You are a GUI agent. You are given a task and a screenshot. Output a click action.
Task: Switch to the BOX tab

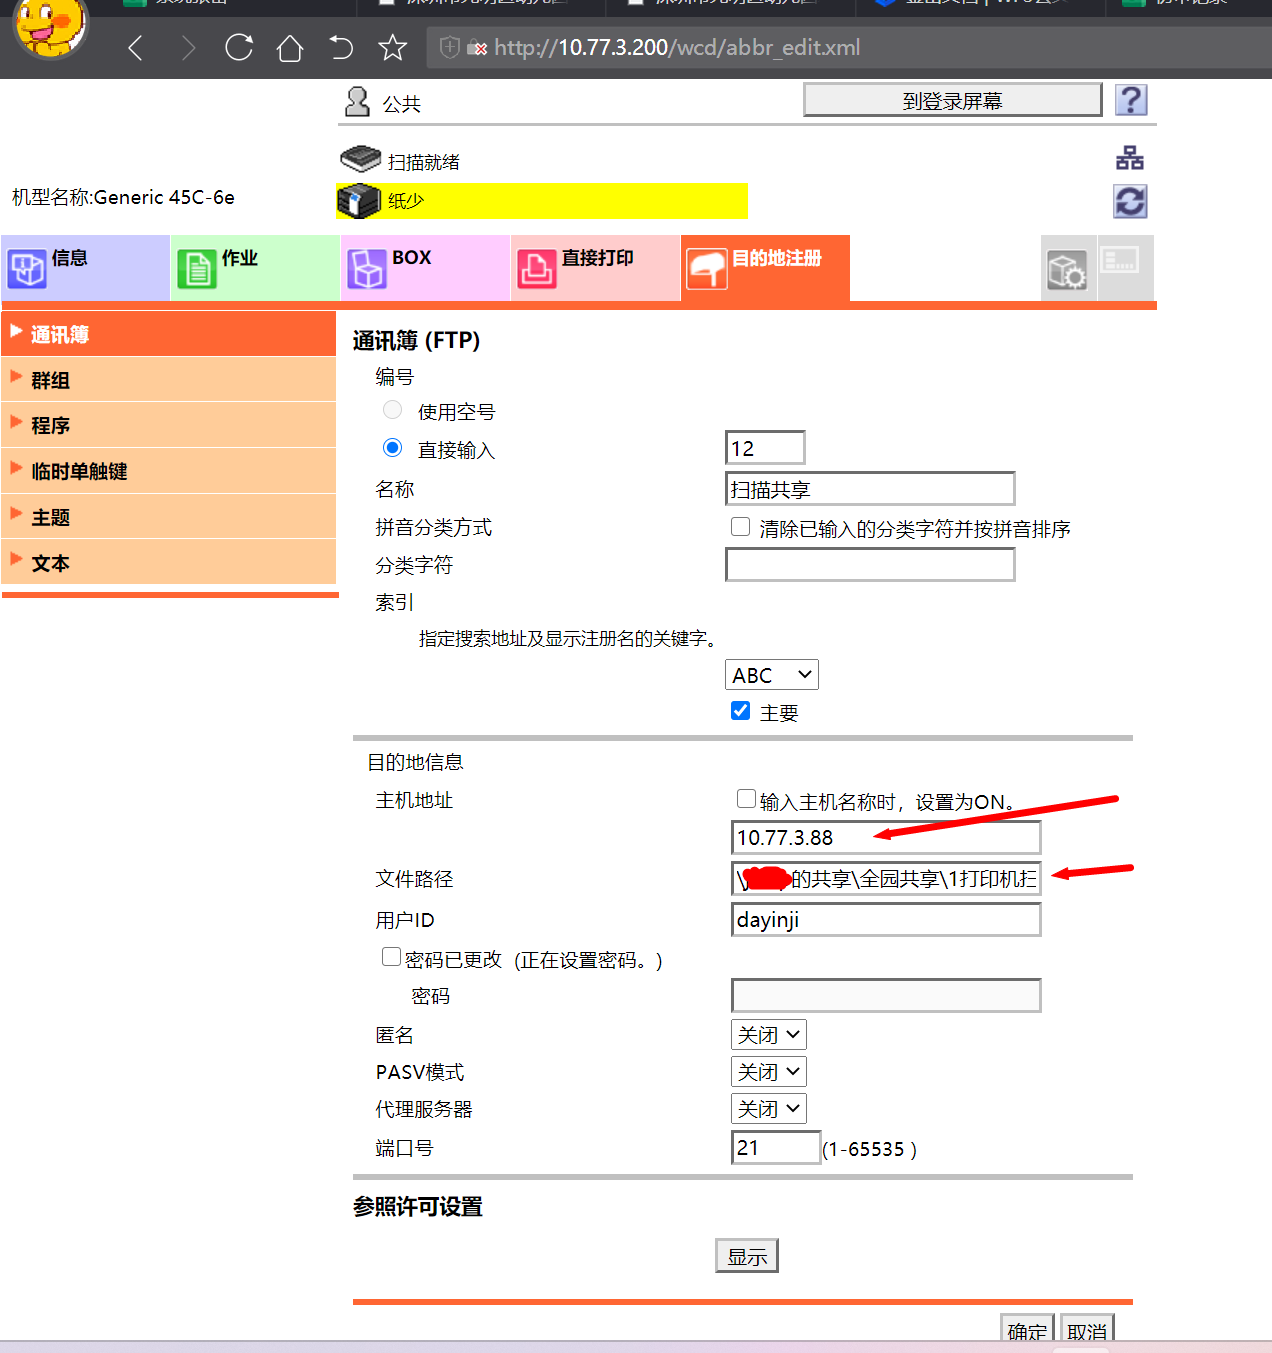[425, 268]
